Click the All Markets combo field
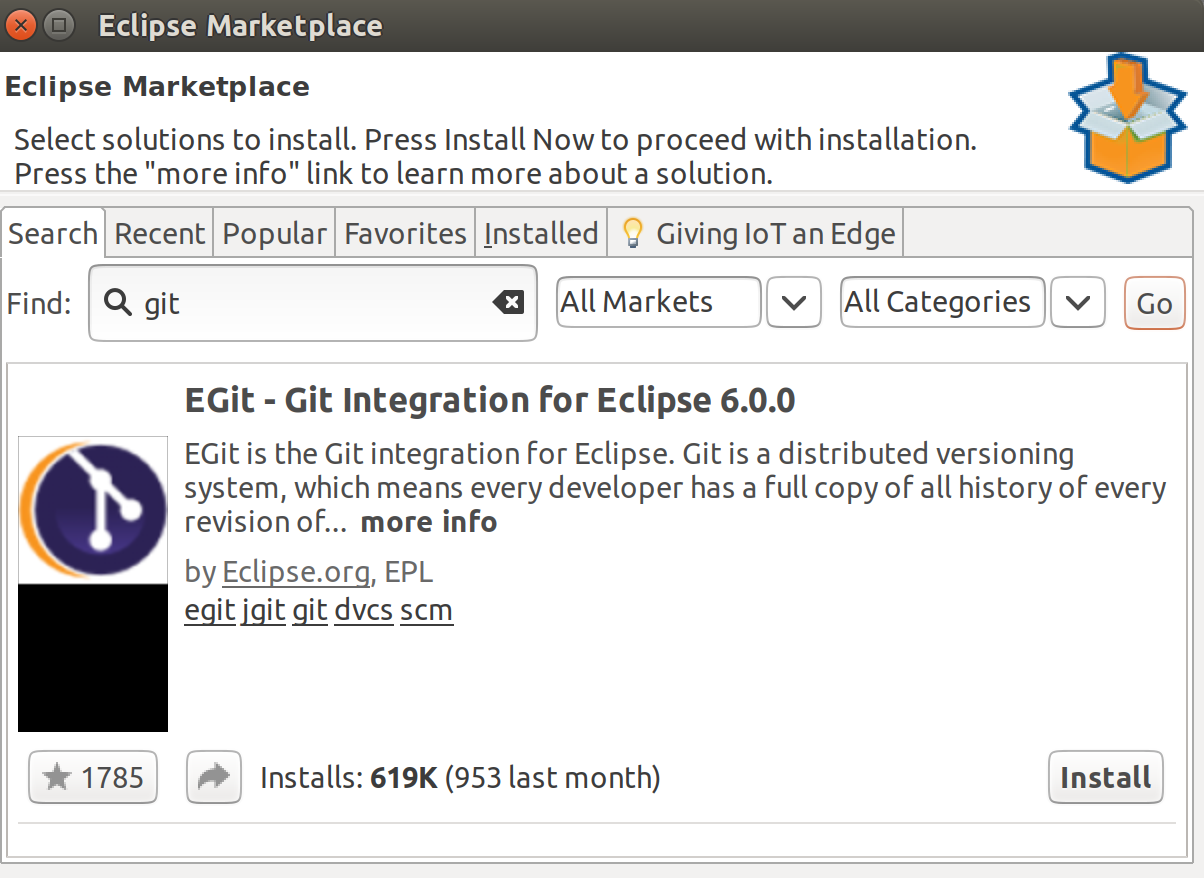The image size is (1204, 878). 658,302
